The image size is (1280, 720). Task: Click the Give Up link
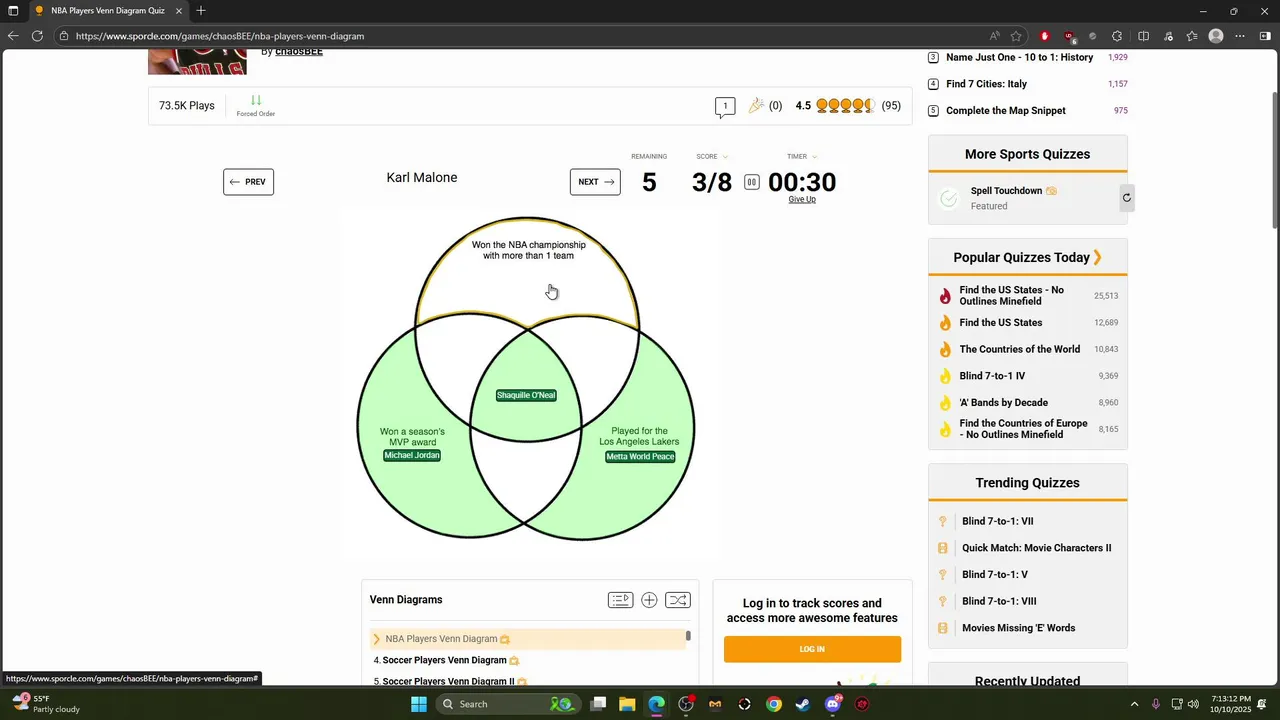(802, 200)
